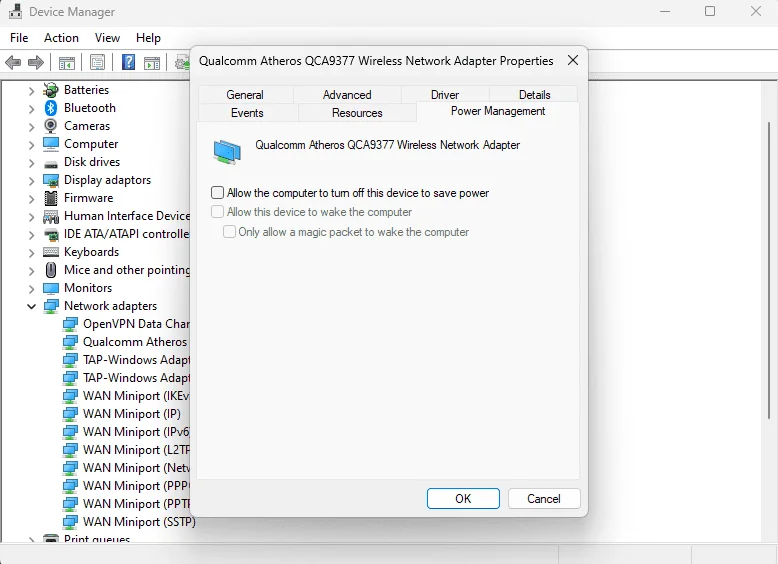The height and width of the screenshot is (564, 778).
Task: Select the Power Management tab
Action: [x=498, y=111]
